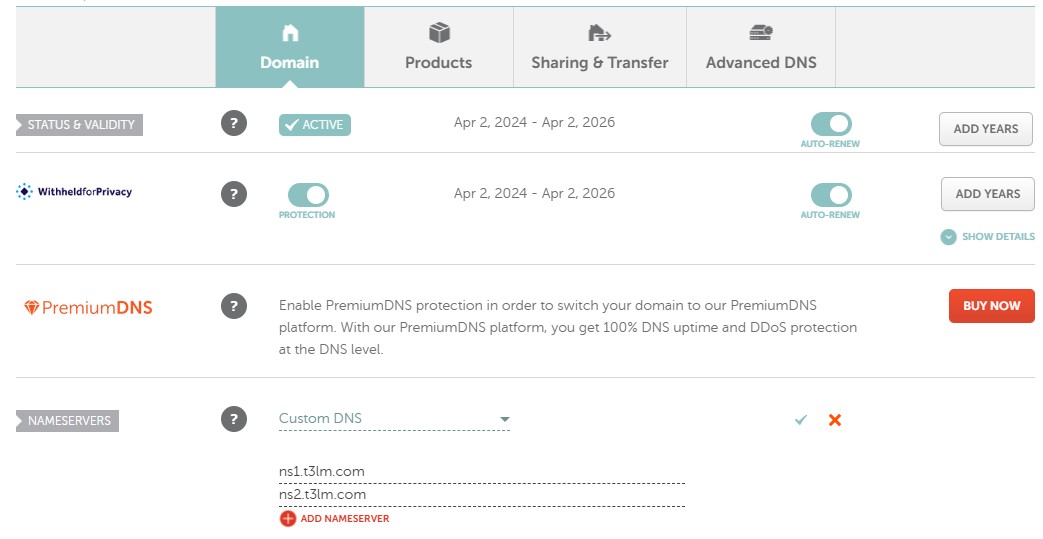Click help icon in PremiumDNS row
This screenshot has height=539, width=1043.
[x=233, y=306]
